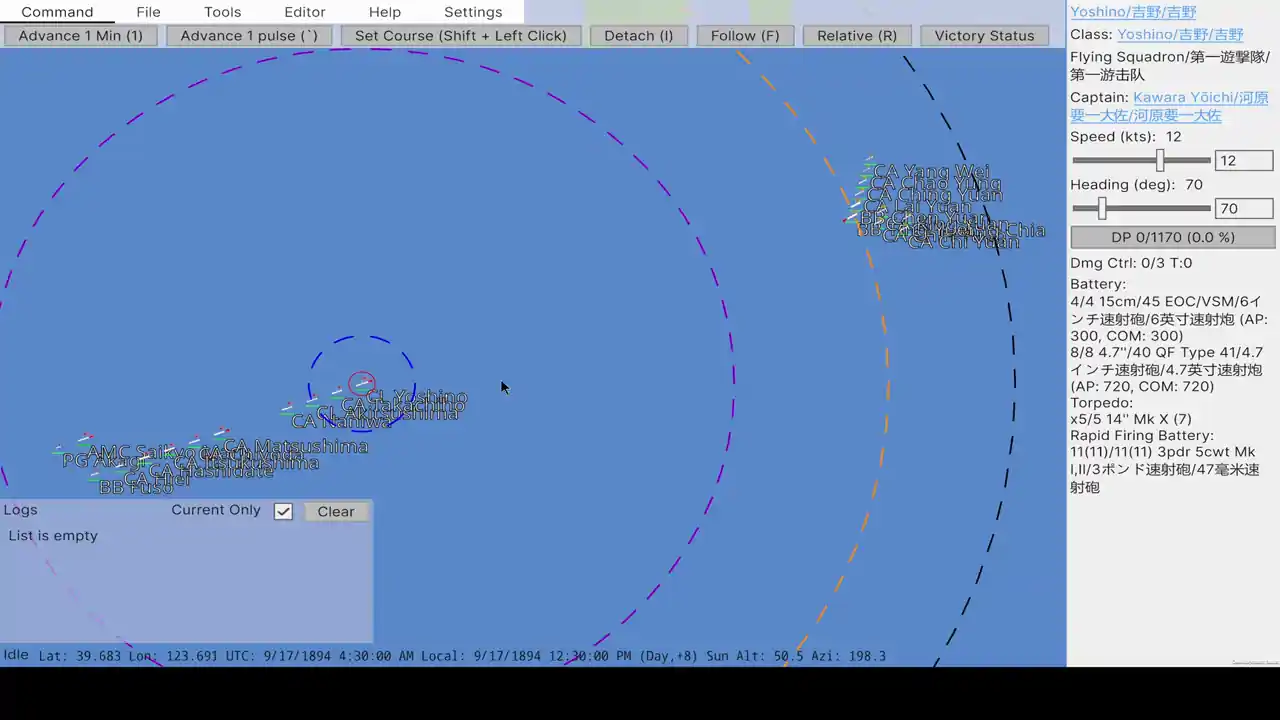Click the Follow (F) button

[x=745, y=36]
